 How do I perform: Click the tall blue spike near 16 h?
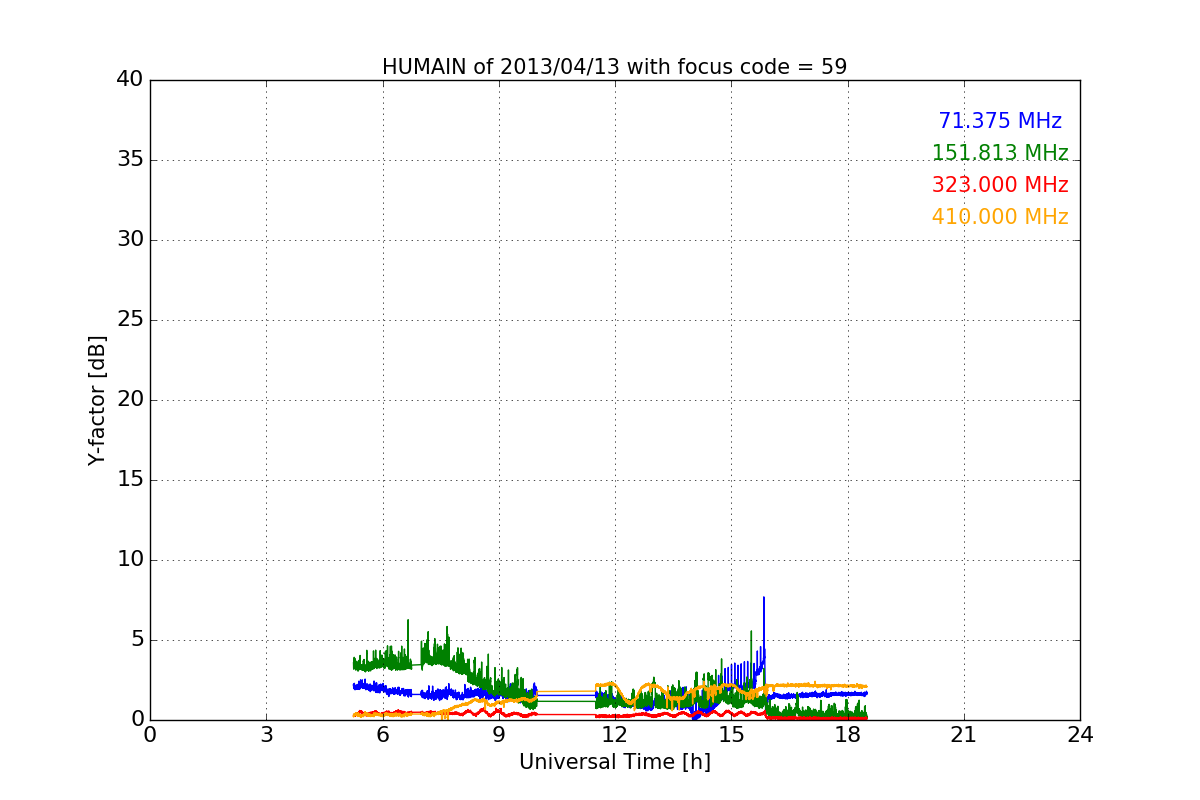pos(764,630)
